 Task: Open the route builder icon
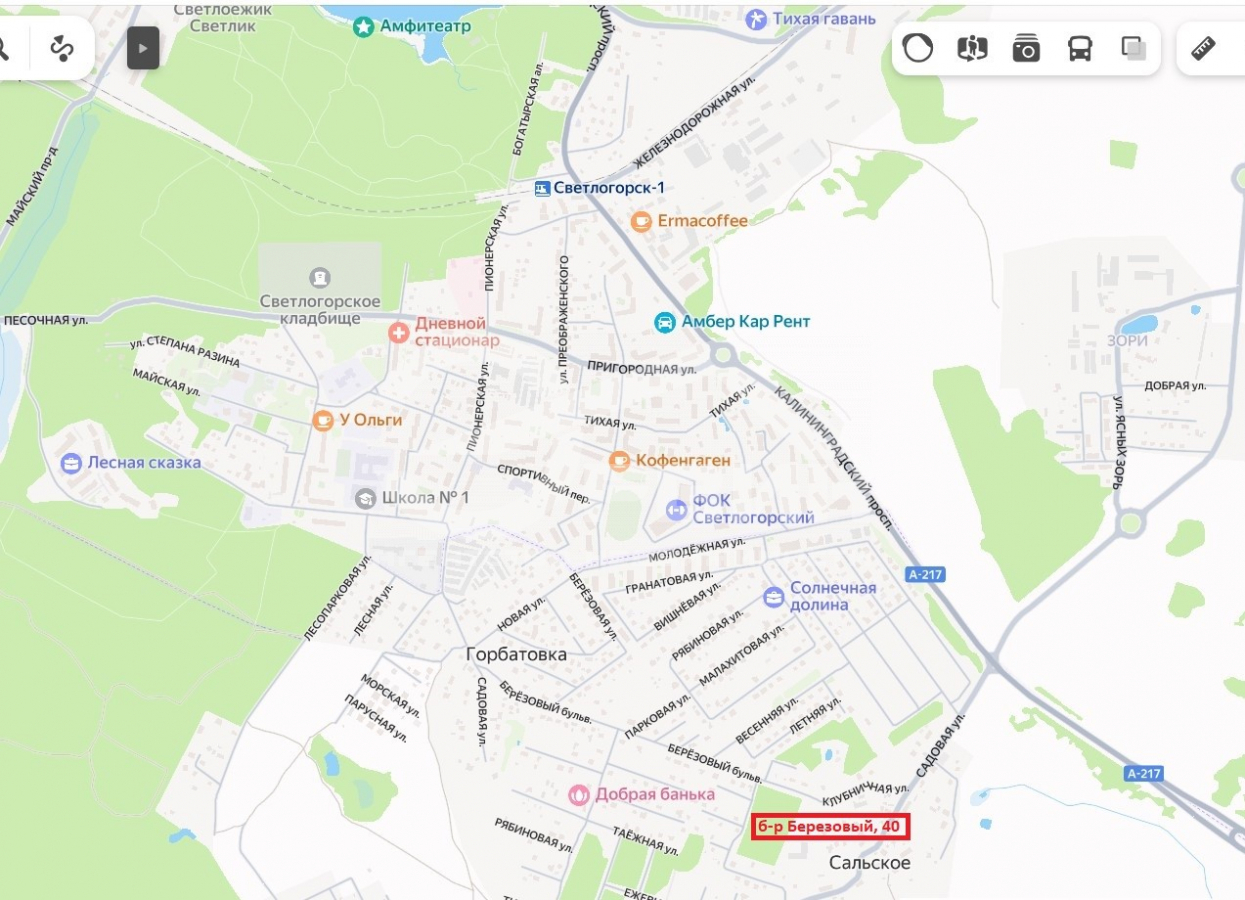pos(62,48)
